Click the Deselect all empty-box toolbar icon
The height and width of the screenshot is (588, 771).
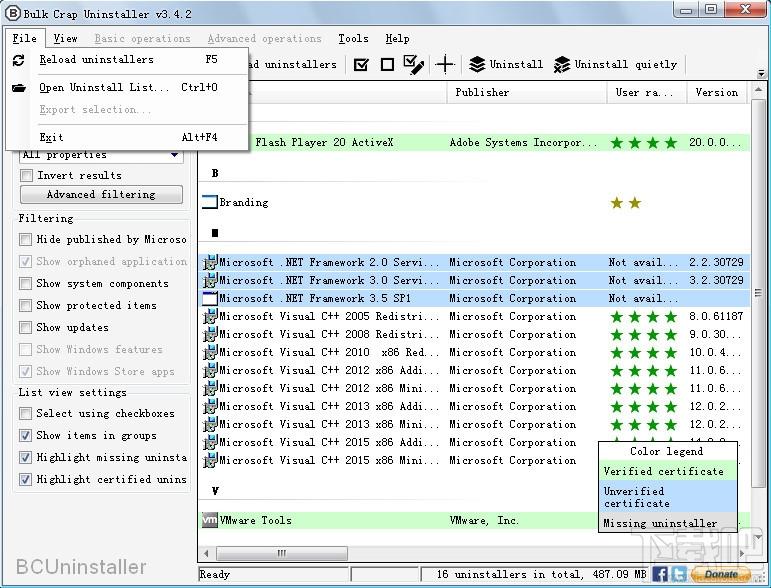coord(387,64)
